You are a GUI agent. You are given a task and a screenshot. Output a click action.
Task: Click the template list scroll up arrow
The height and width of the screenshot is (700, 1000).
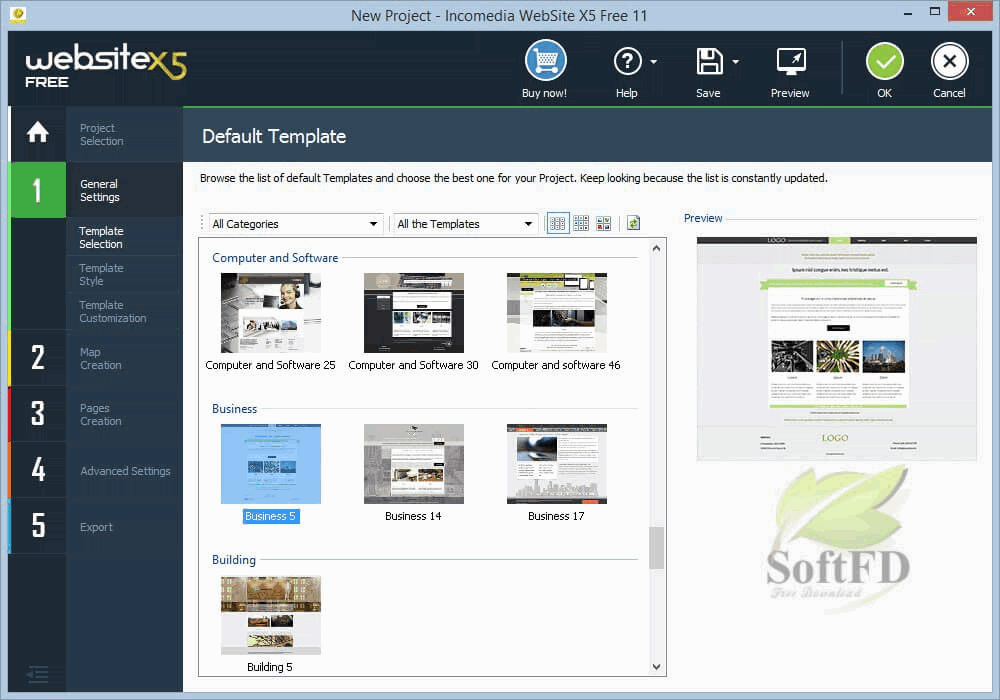(656, 248)
